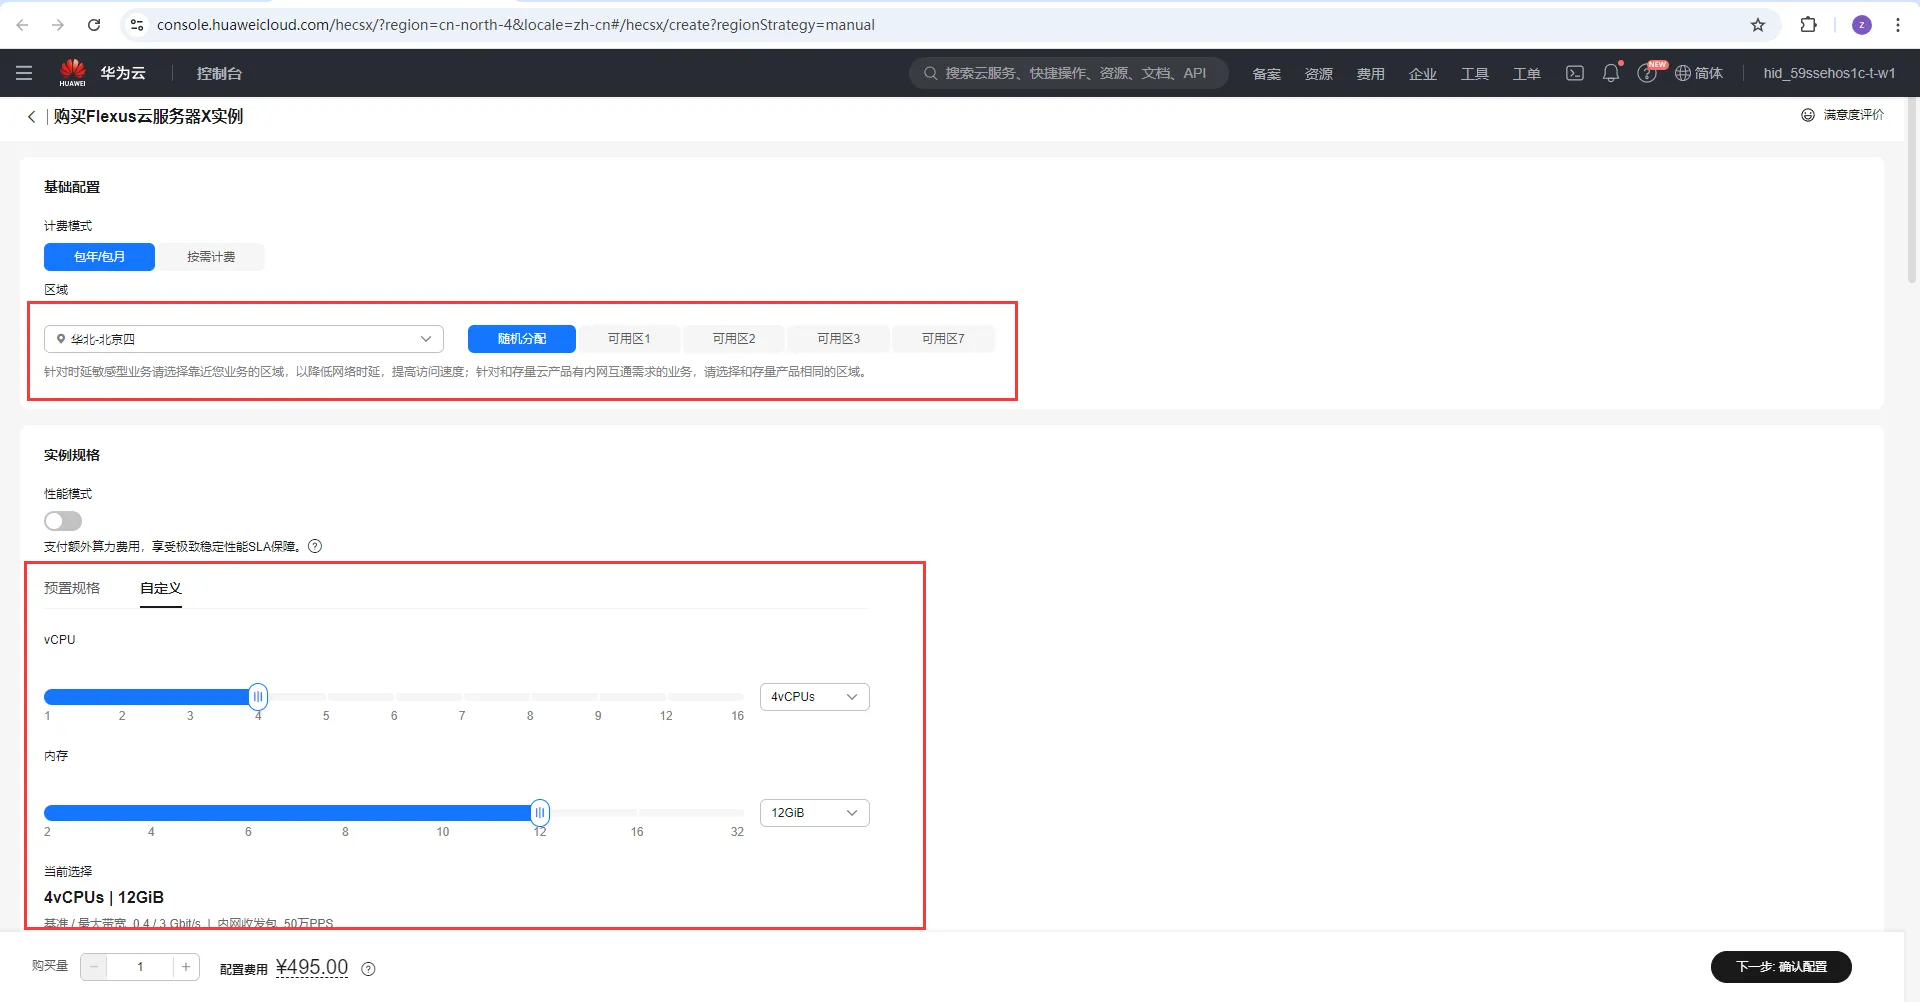The height and width of the screenshot is (1002, 1920).
Task: Switch to the 自定义 tab
Action: [x=161, y=588]
